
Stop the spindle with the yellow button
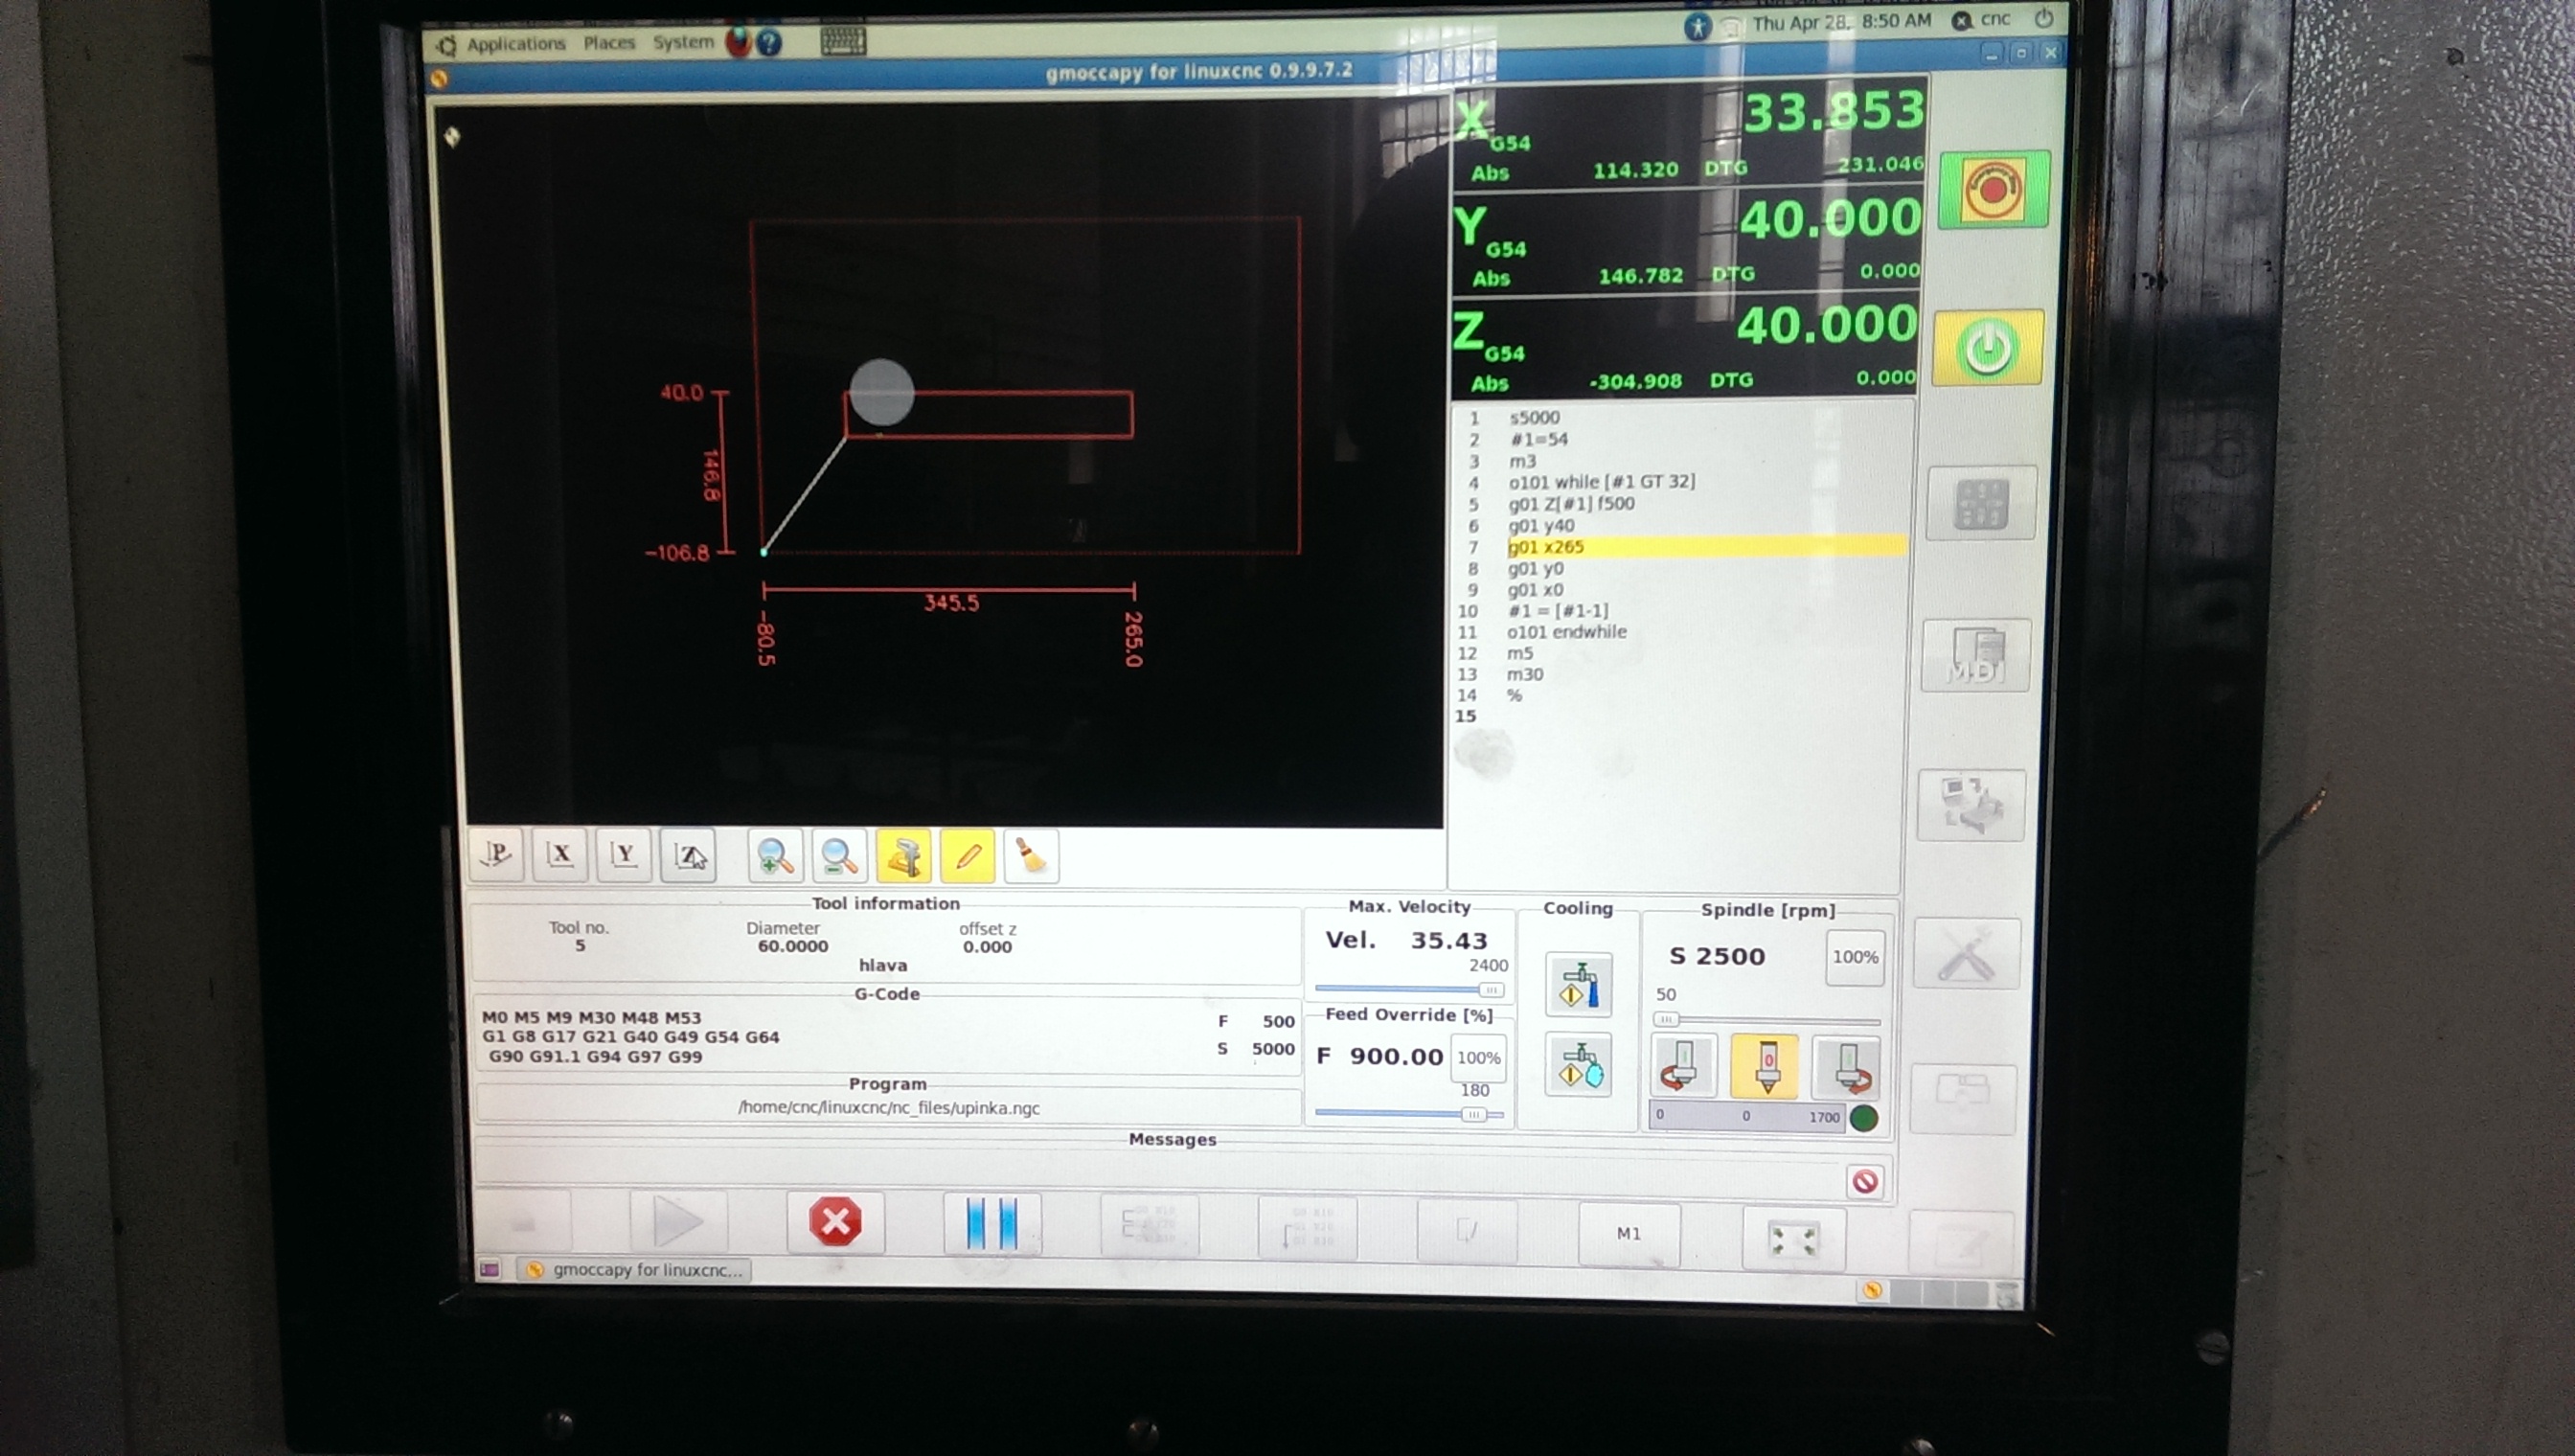tap(1765, 1067)
